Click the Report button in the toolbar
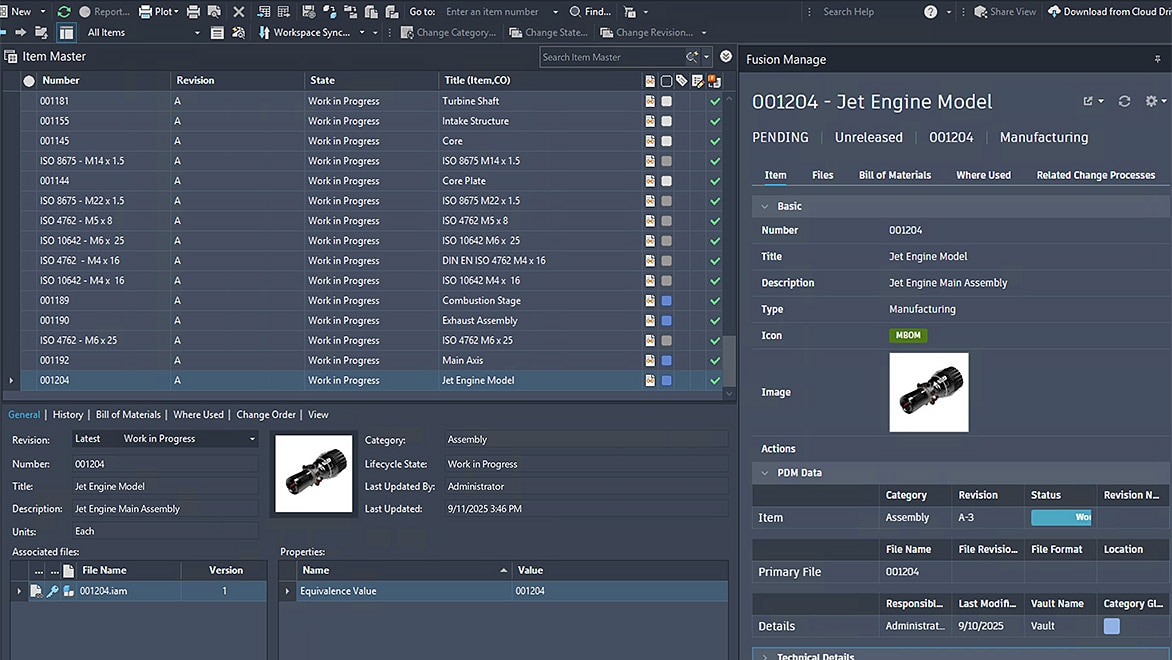Image resolution: width=1172 pixels, height=660 pixels. (x=103, y=11)
